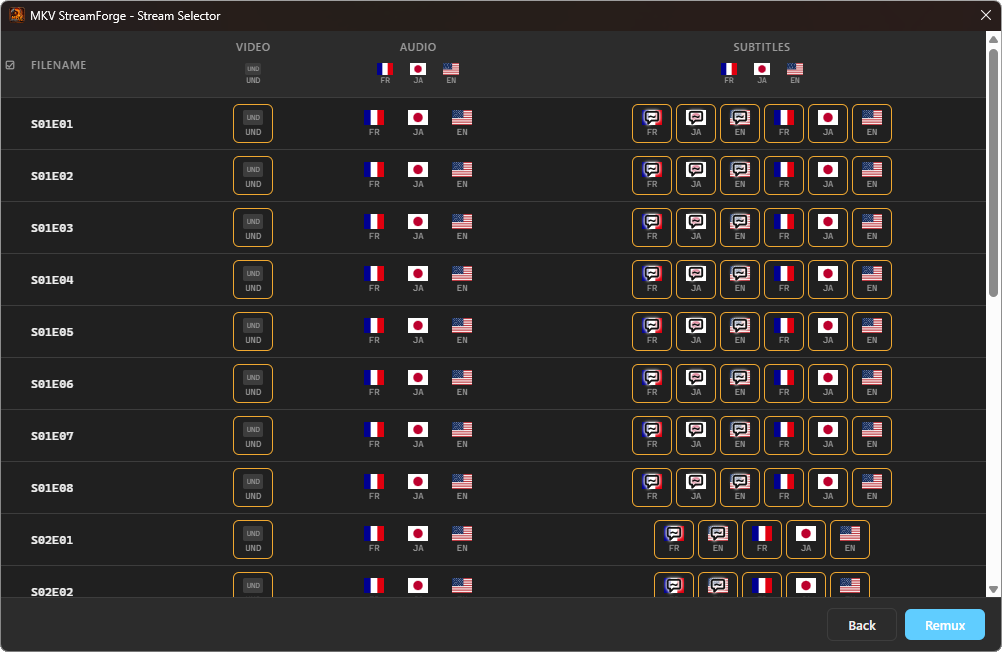Toggle French flag subtitle for S01E01

click(784, 123)
